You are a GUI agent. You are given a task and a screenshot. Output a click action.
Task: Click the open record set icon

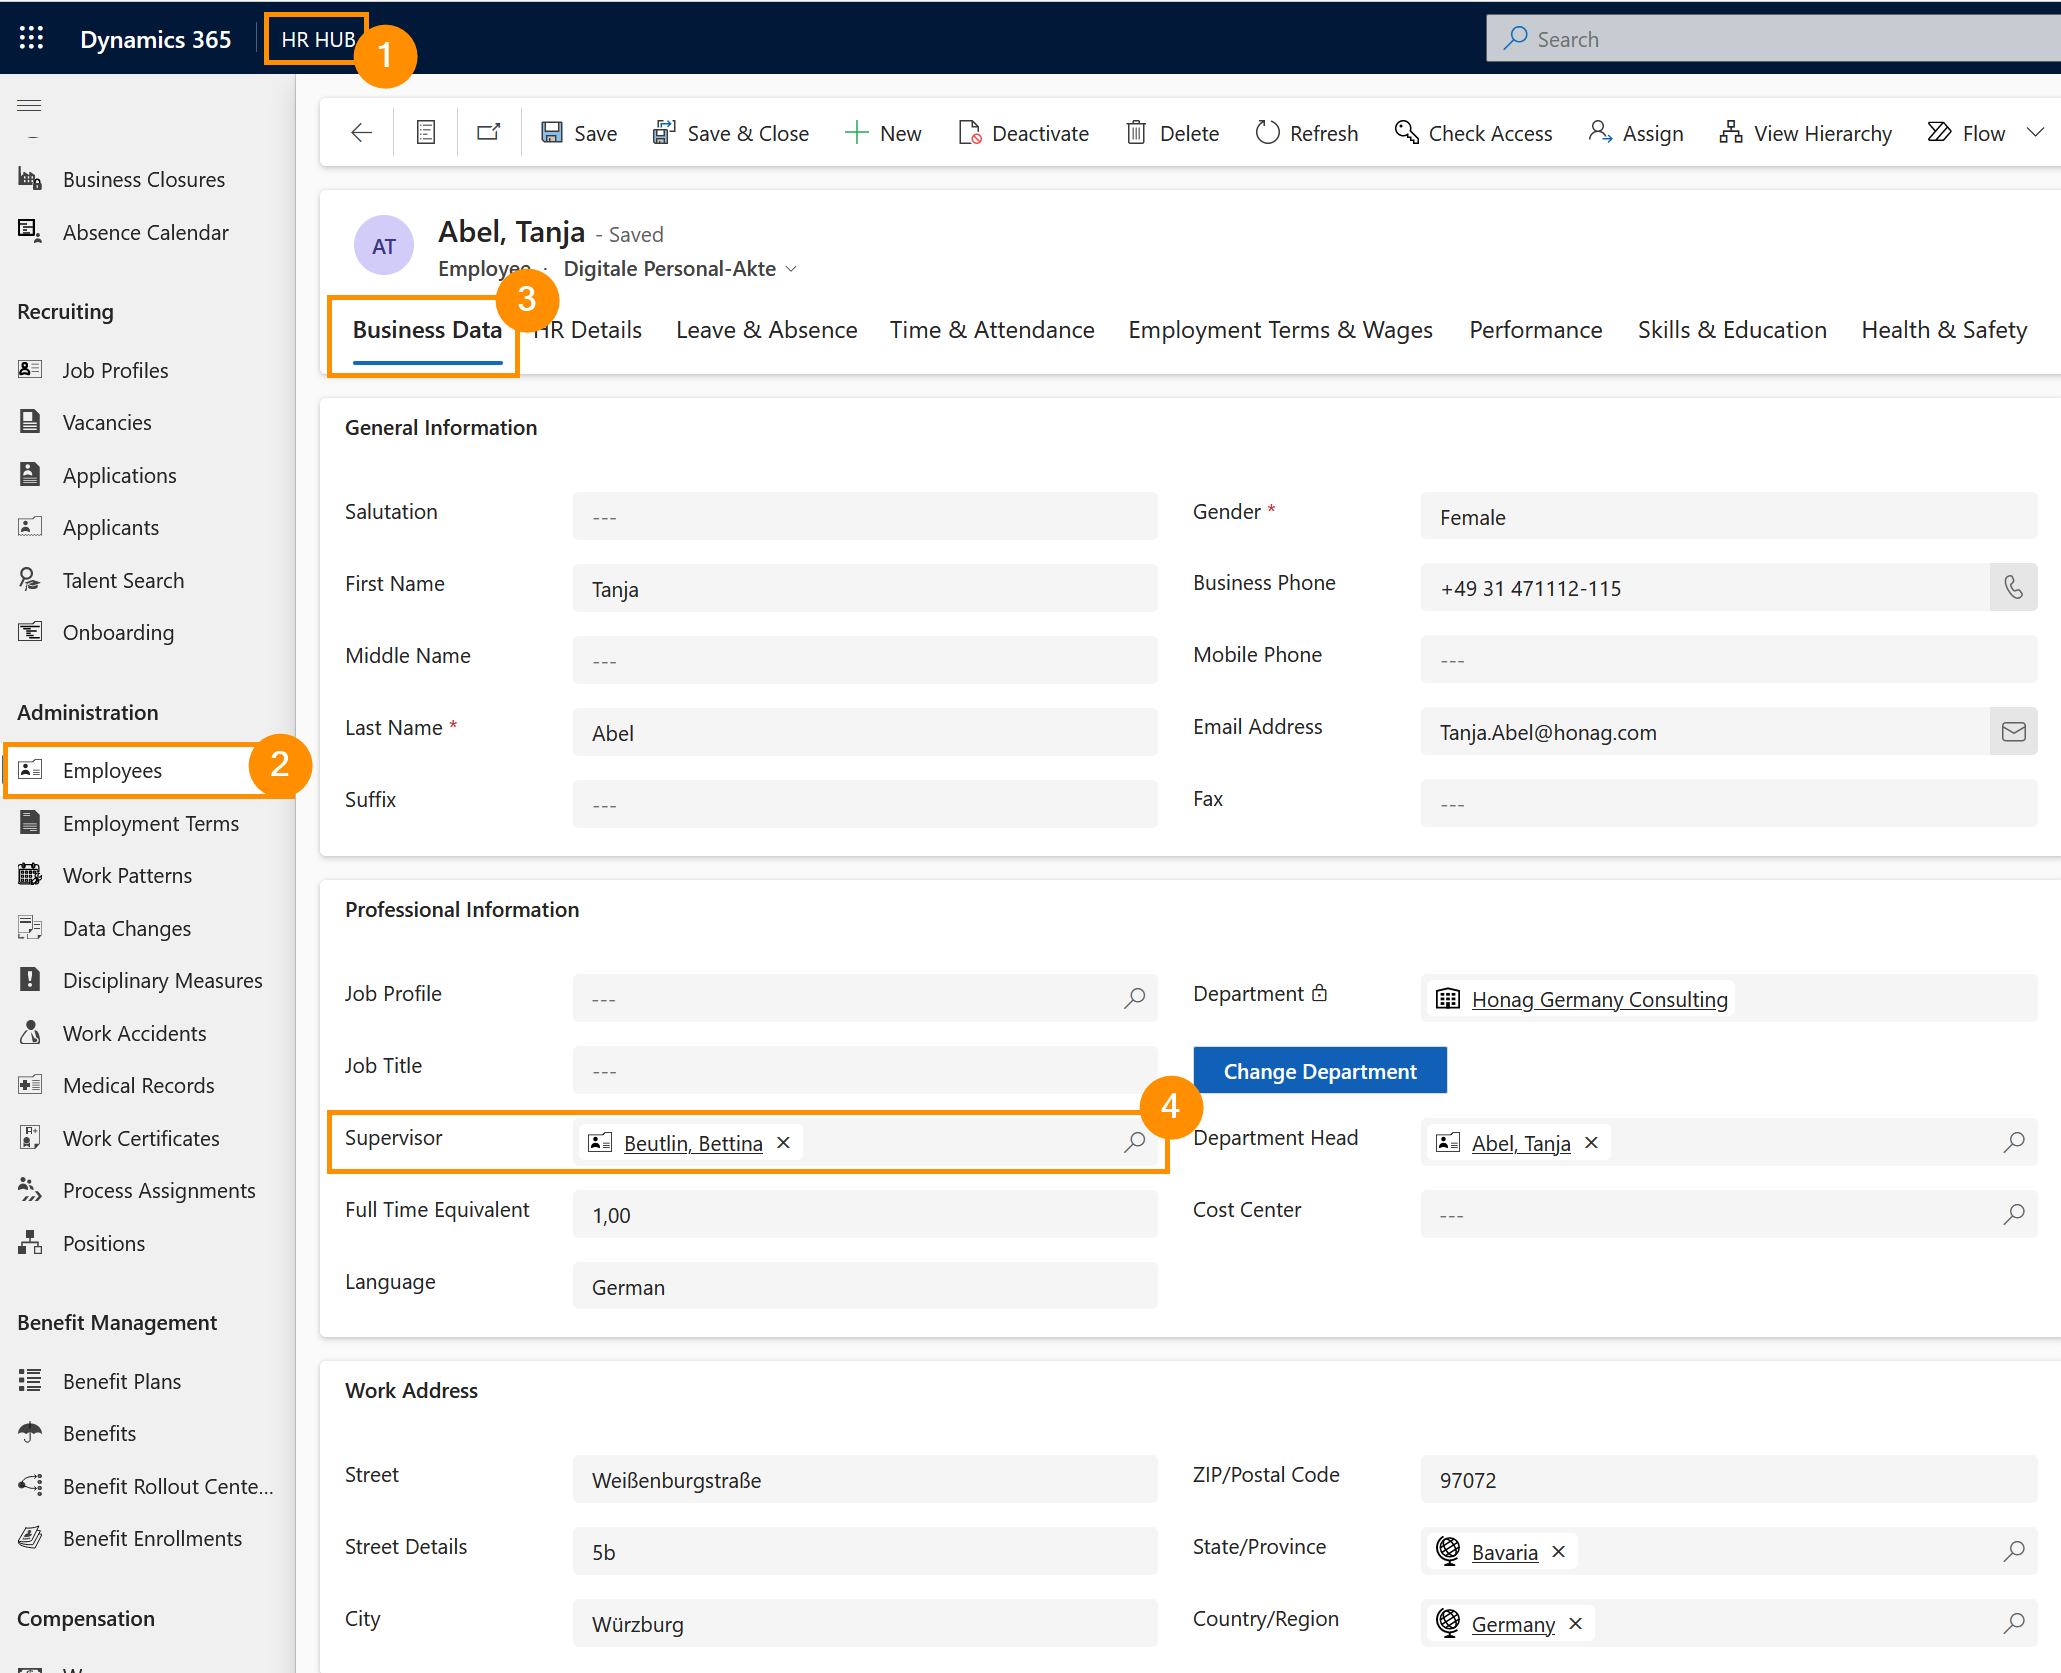[425, 133]
